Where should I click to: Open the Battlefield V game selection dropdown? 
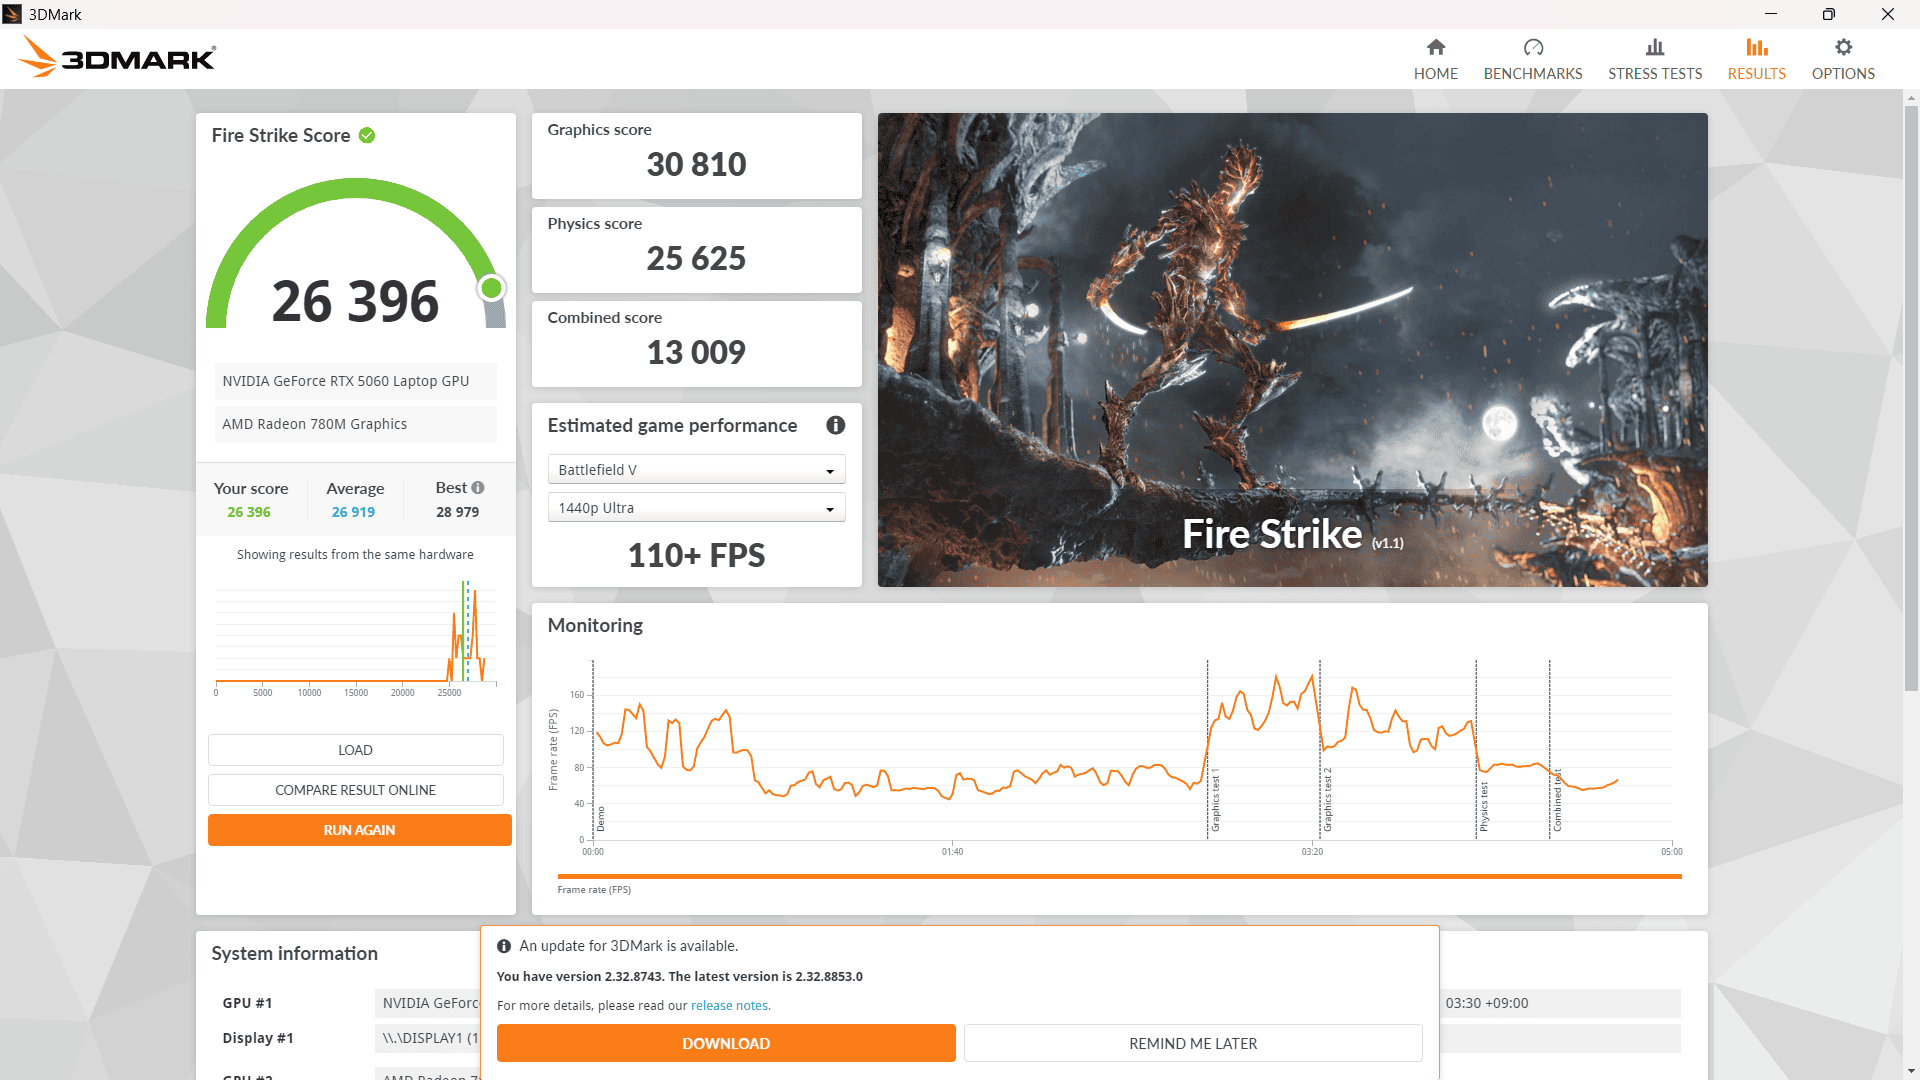696,468
